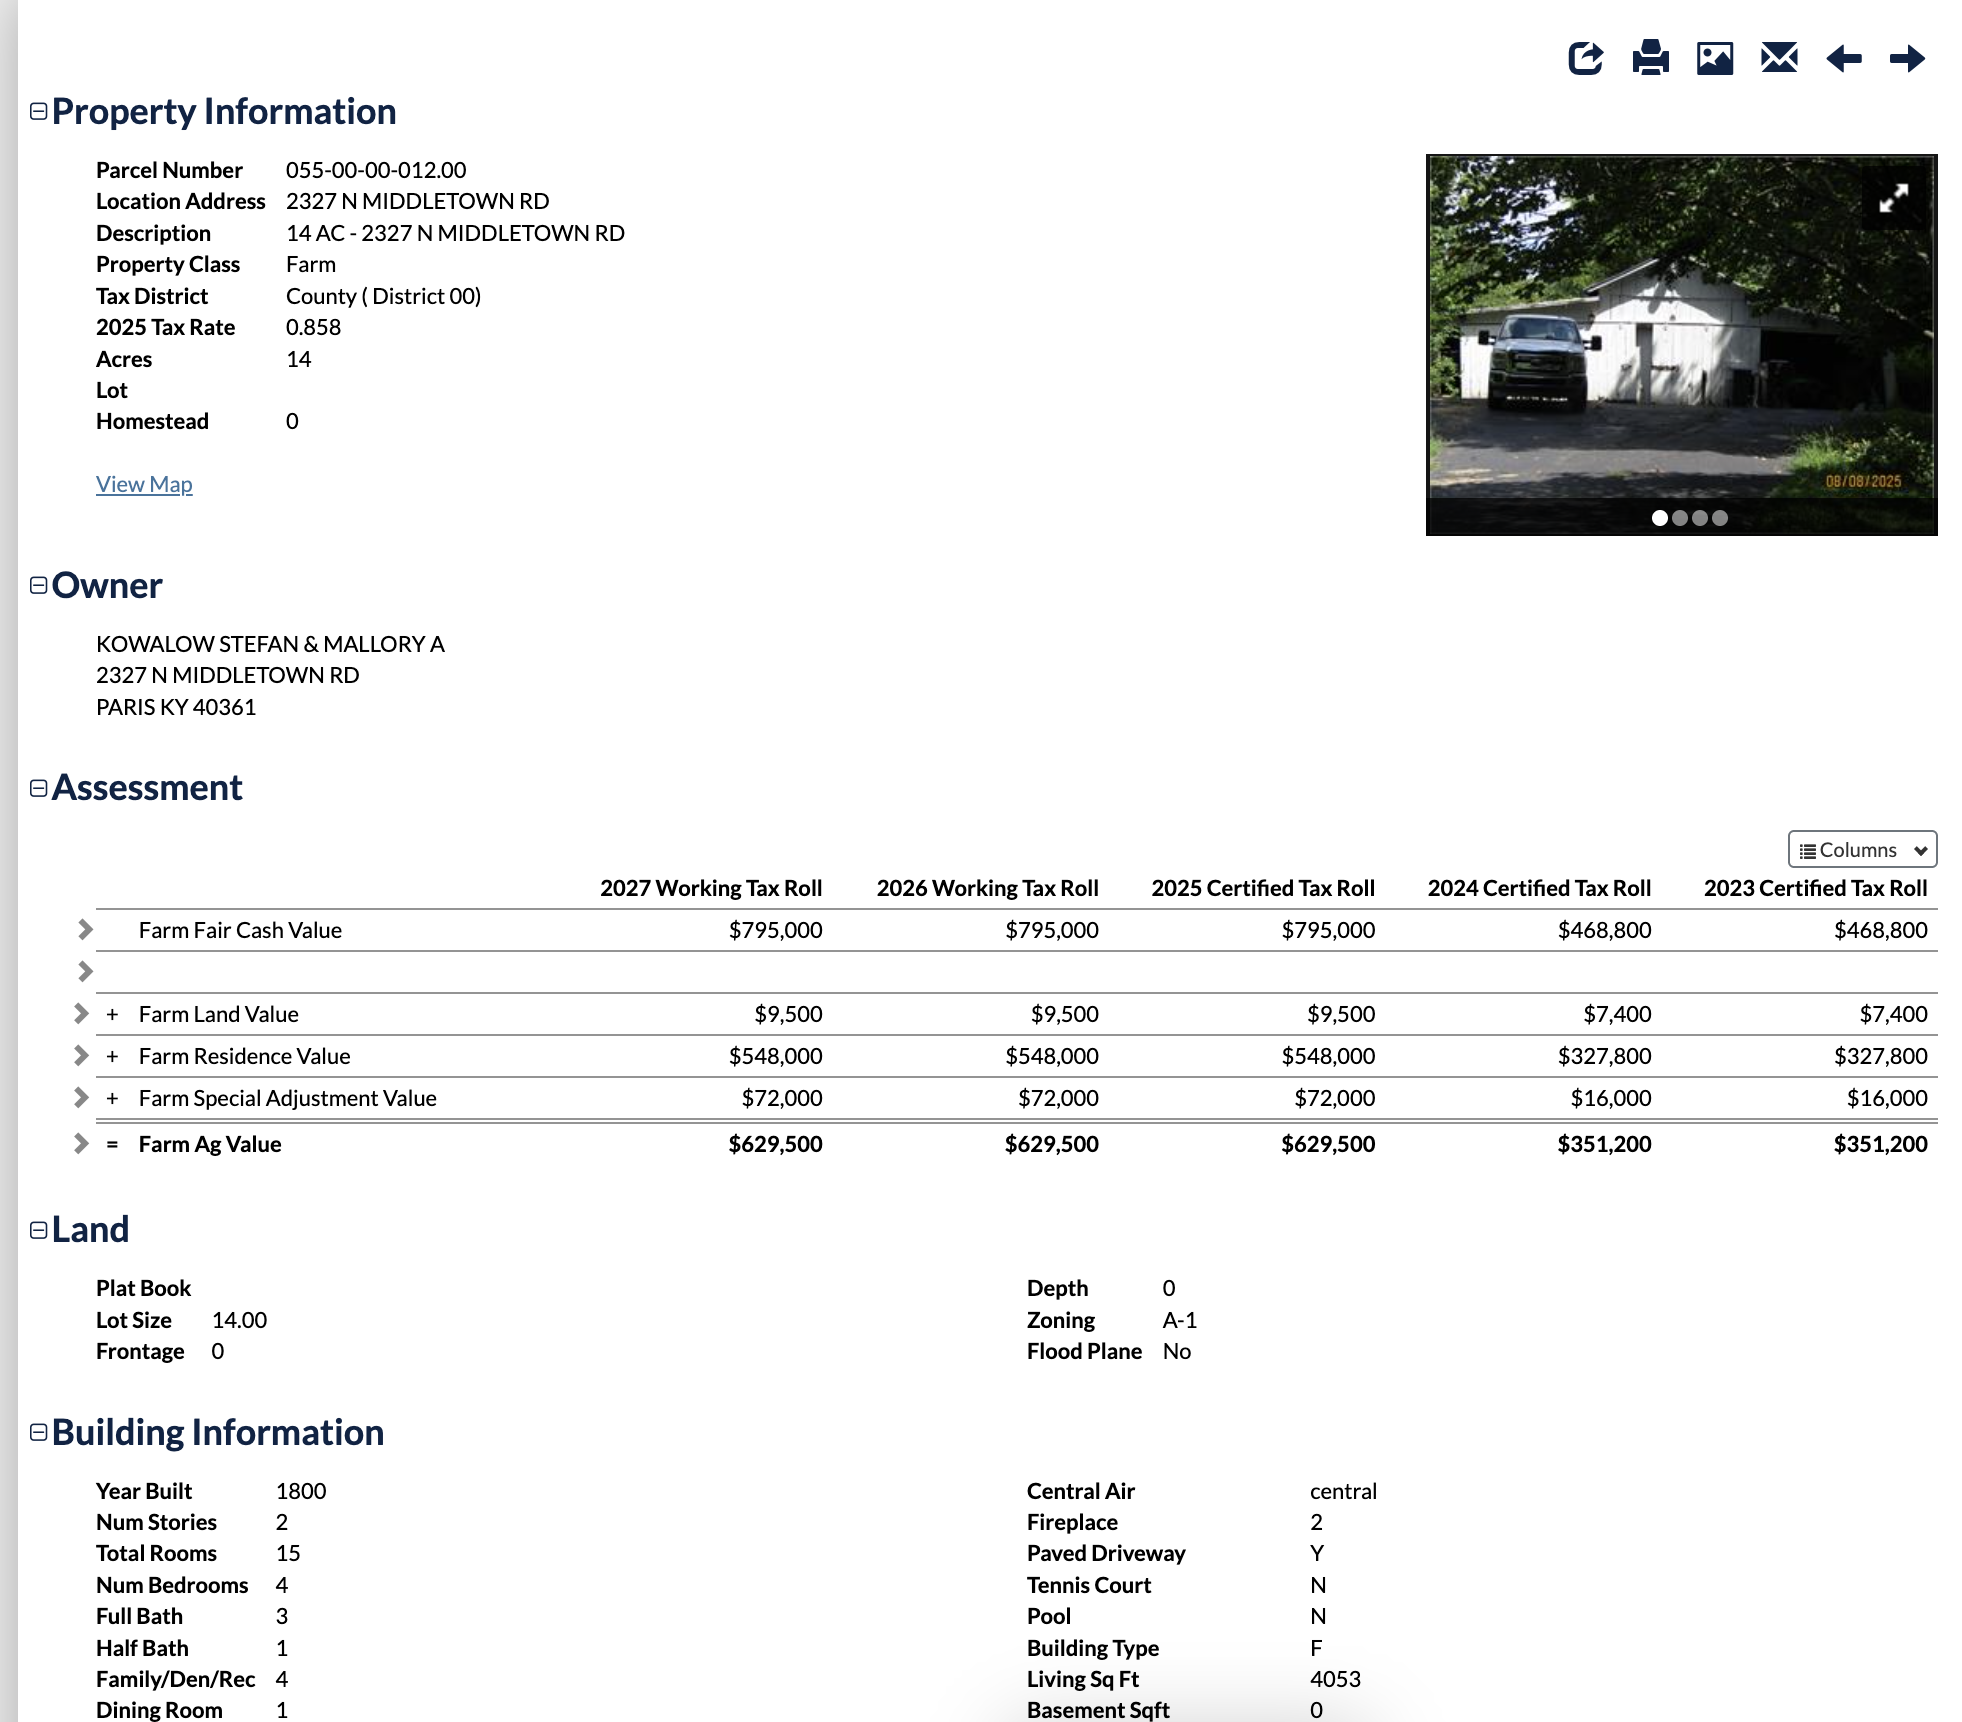Expand the Farm Ag Value row

(81, 1144)
